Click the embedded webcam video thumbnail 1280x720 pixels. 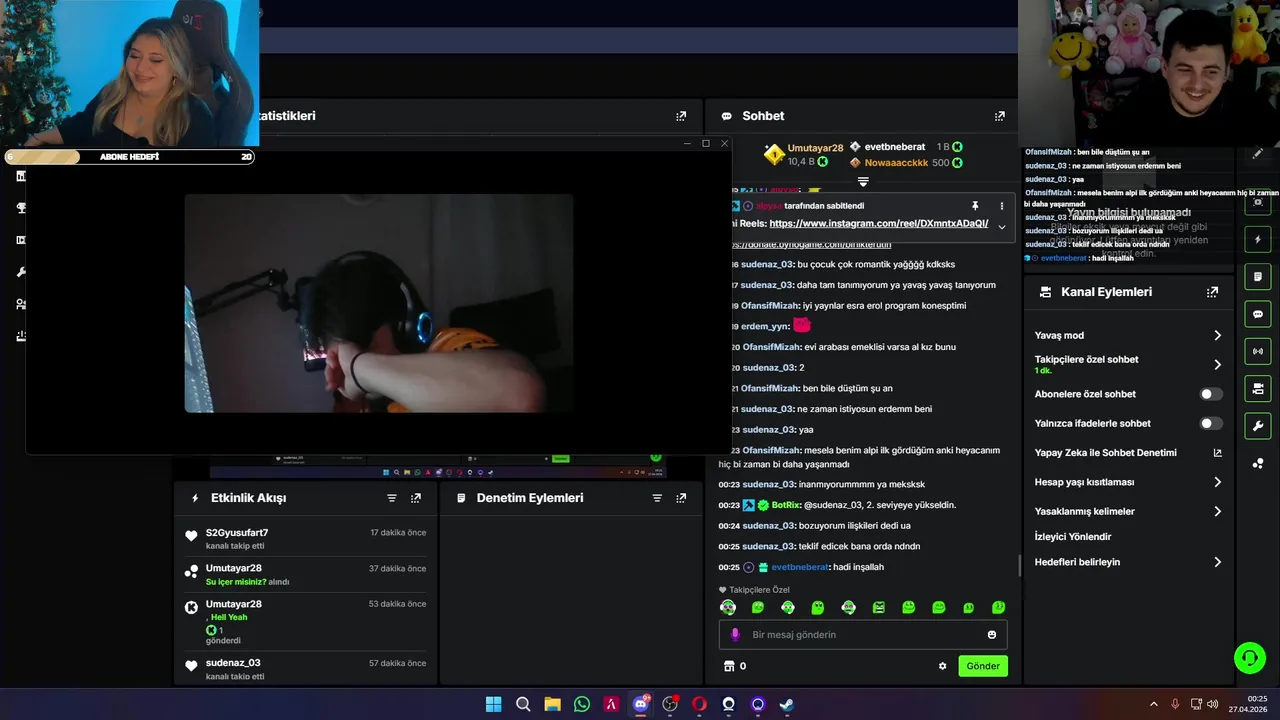point(379,303)
